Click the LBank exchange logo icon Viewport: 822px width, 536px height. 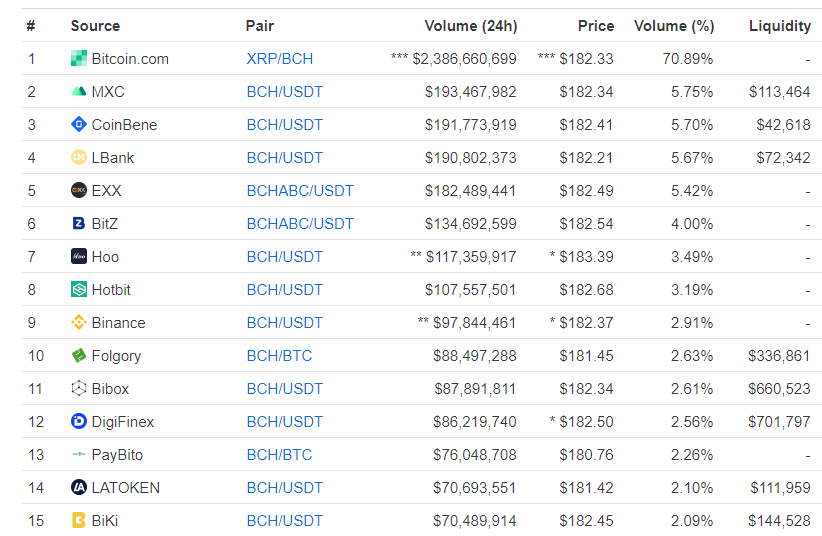(x=79, y=157)
